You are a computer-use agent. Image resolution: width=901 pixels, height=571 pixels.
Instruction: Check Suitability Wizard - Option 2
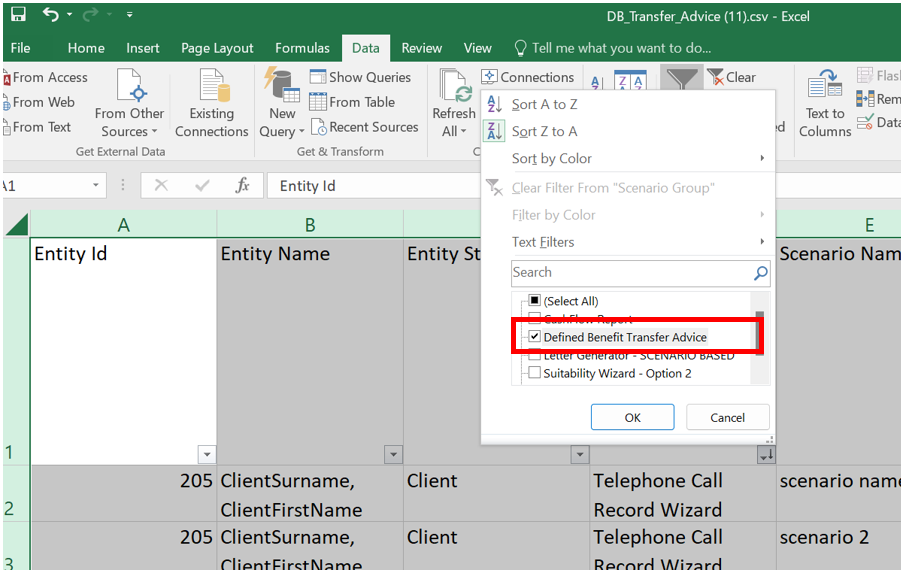[x=535, y=373]
